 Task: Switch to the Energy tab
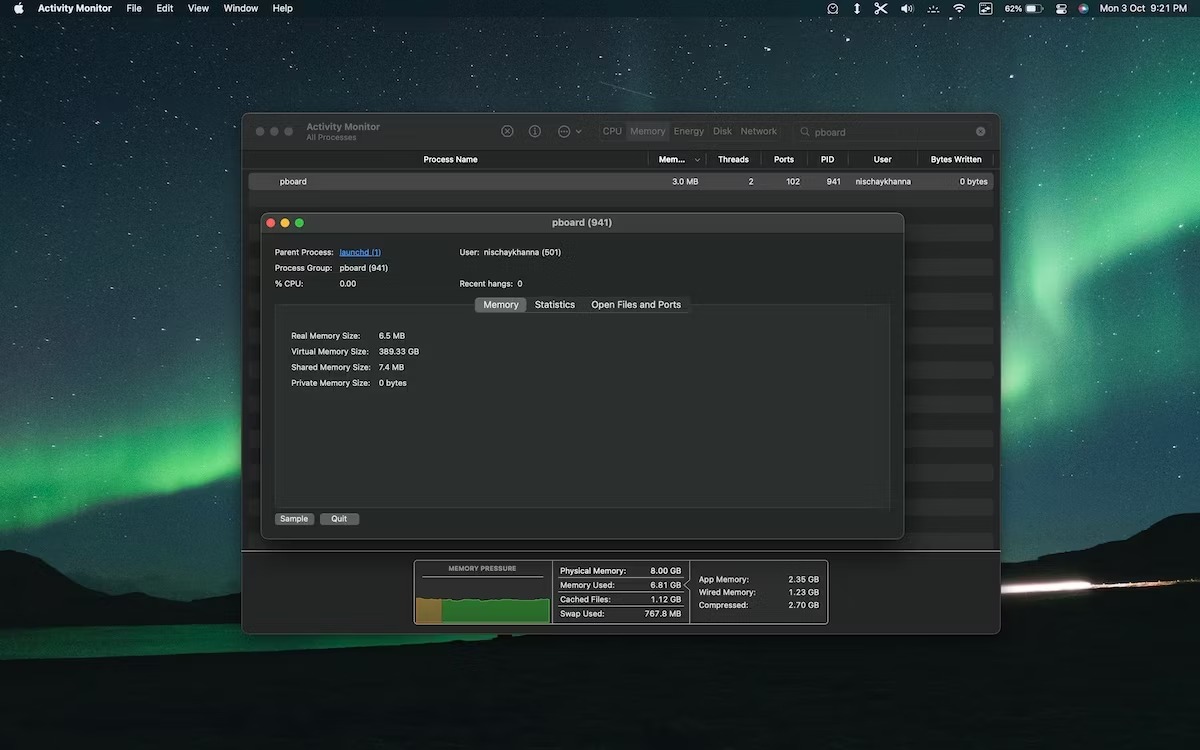pyautogui.click(x=689, y=131)
